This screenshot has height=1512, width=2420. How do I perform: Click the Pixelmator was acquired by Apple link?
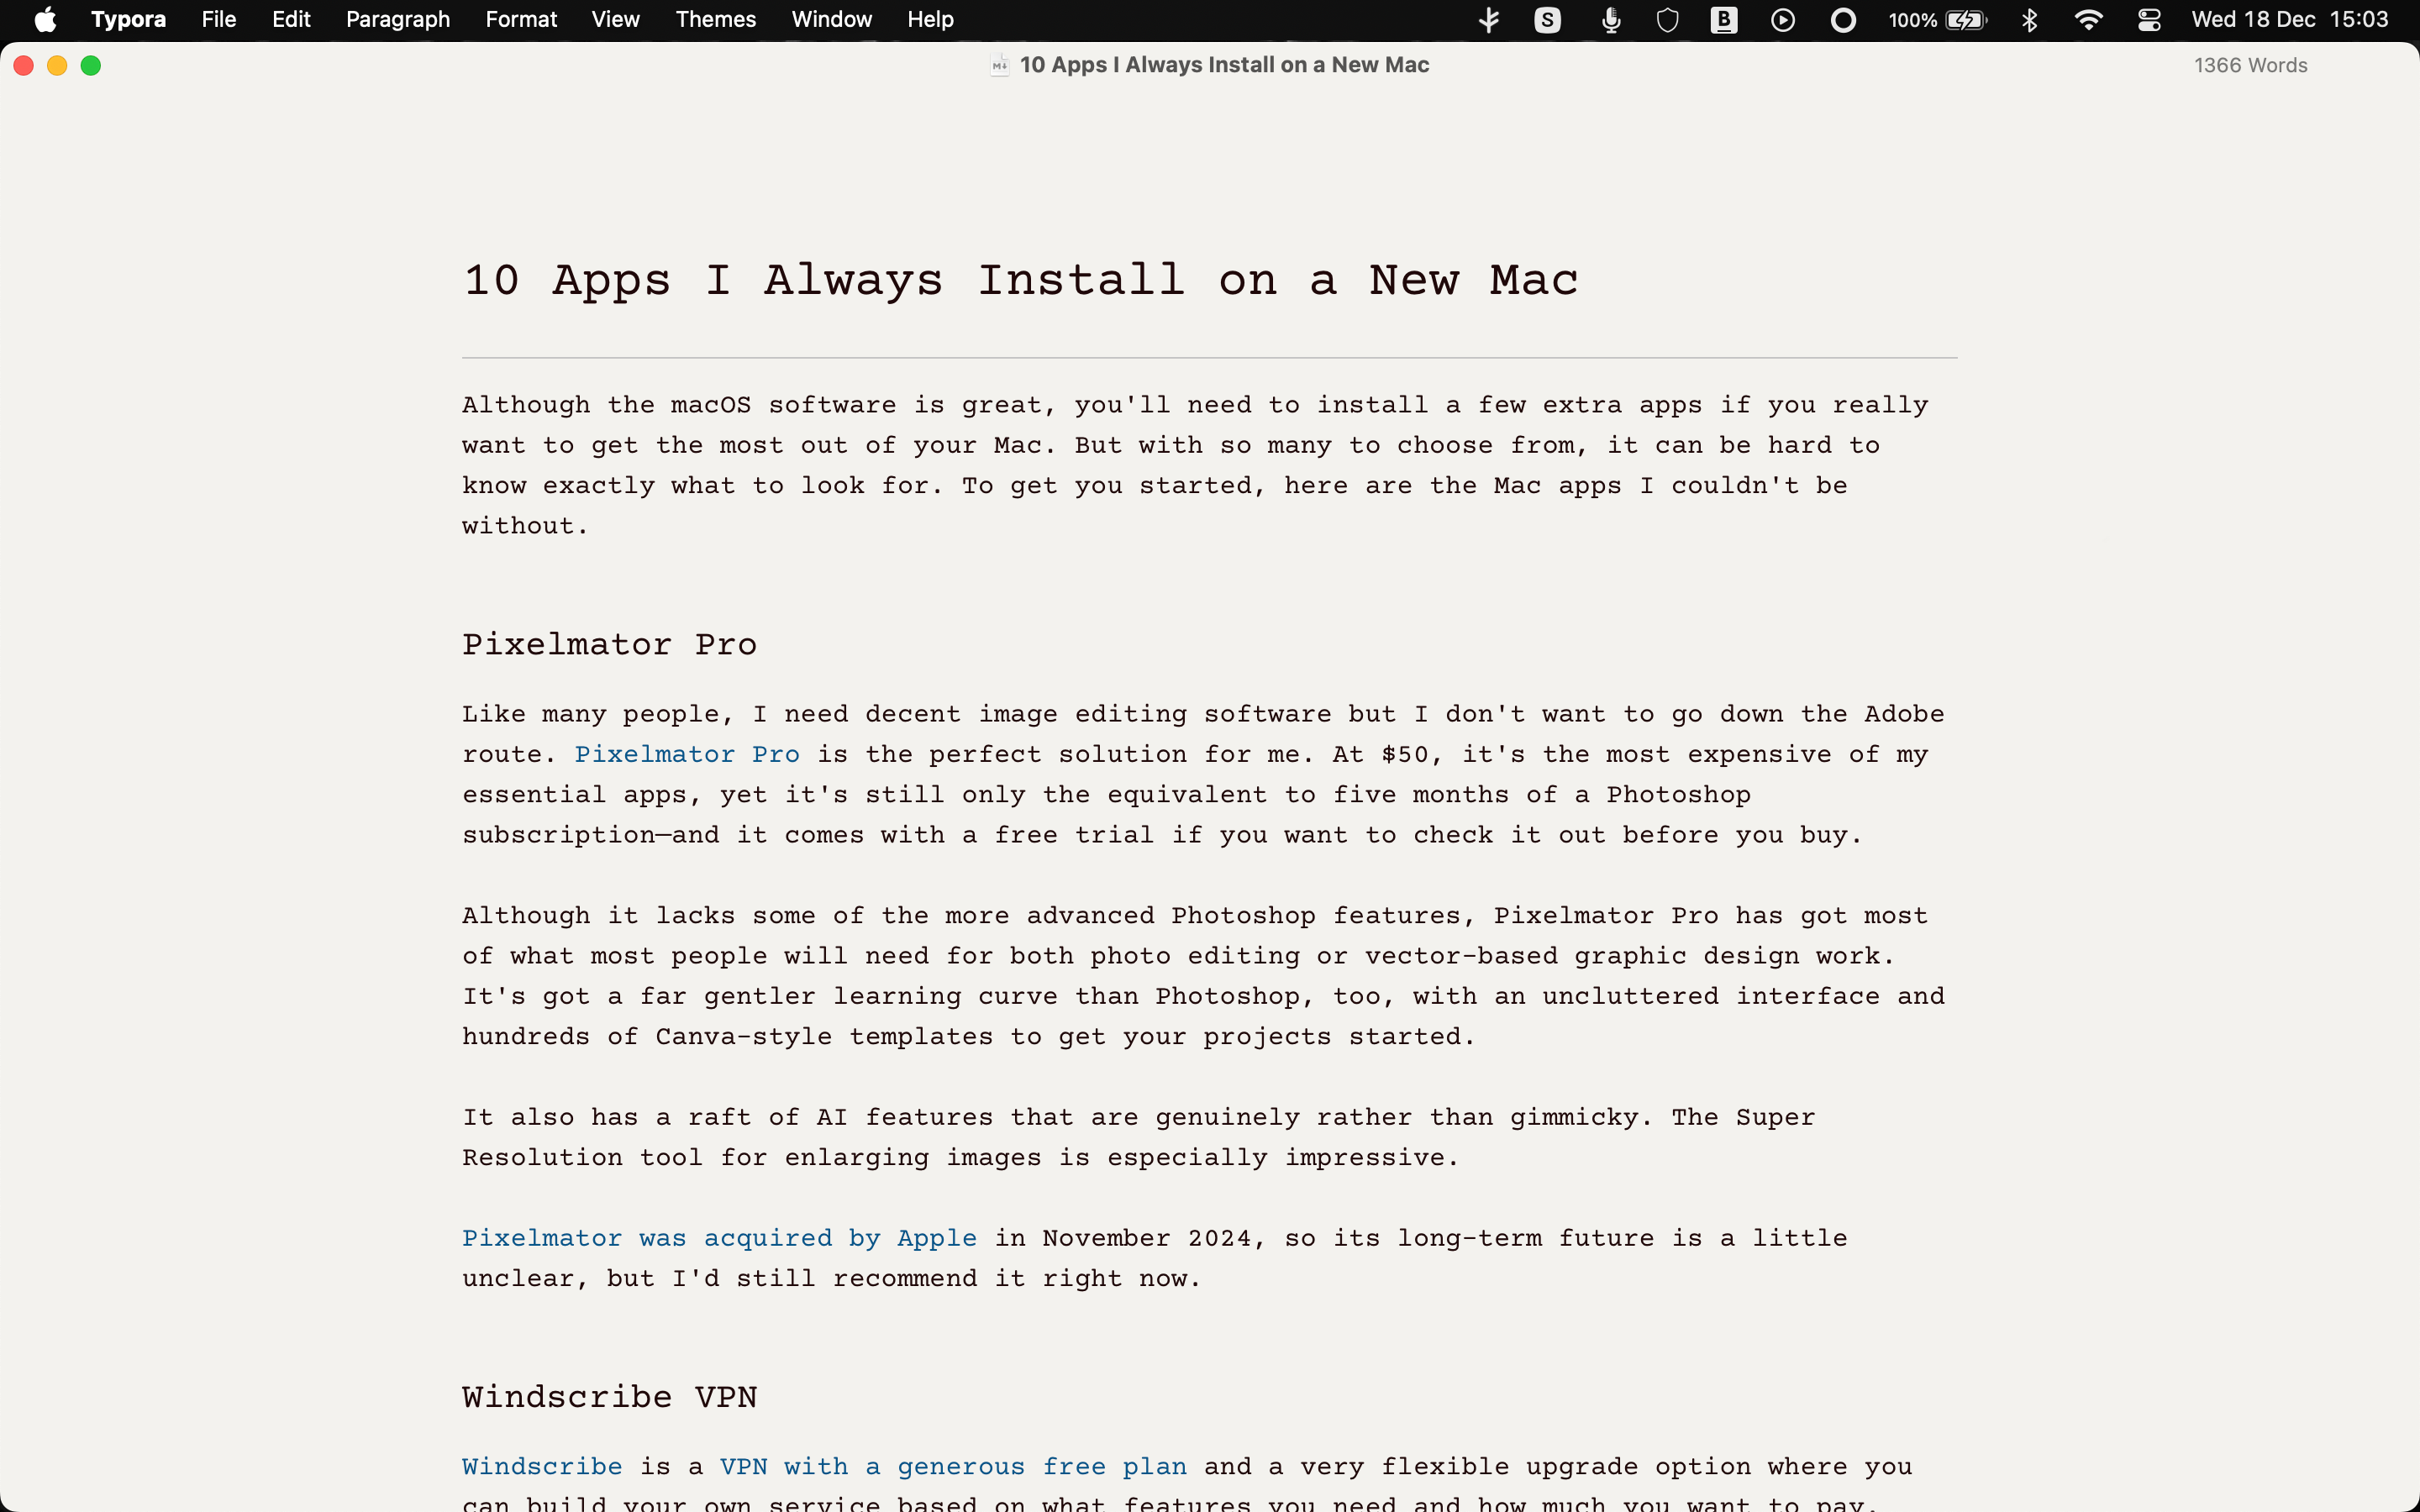719,1236
